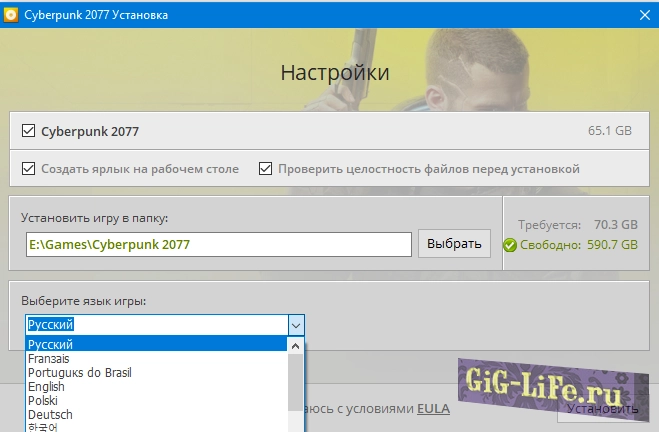Image resolution: width=659 pixels, height=432 pixels.
Task: Click the installer app icon in title bar
Action: tap(12, 15)
